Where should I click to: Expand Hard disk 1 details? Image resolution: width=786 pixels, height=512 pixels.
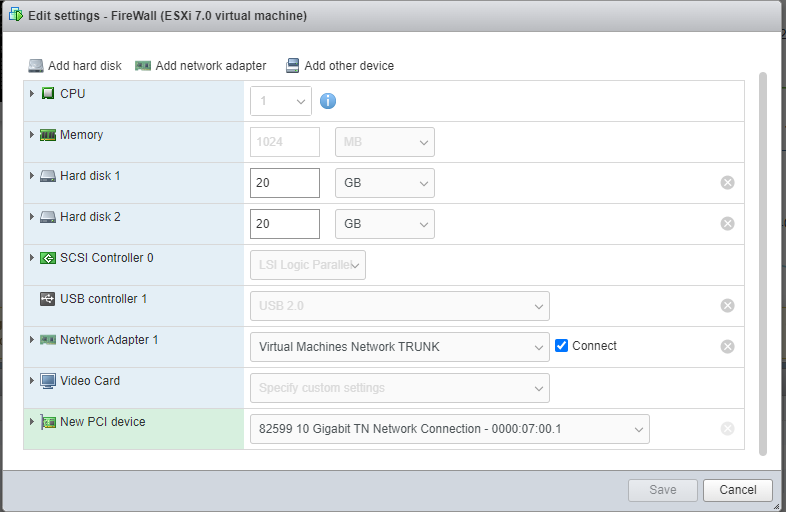click(32, 176)
